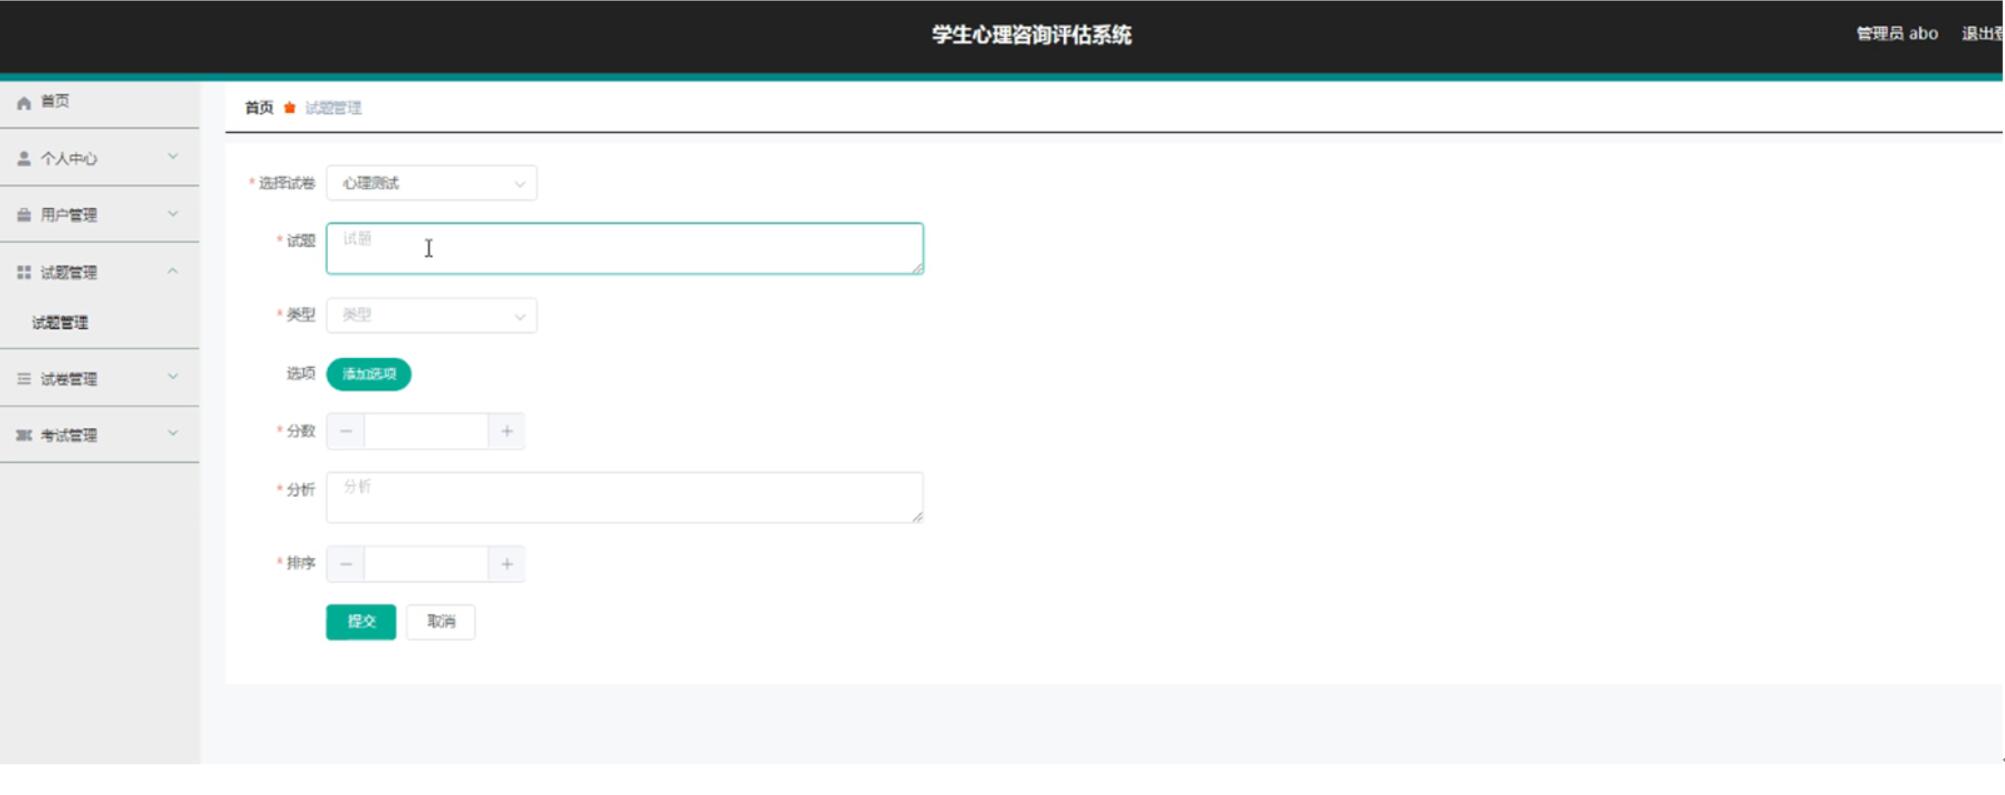Open the 试卷管理 sidebar menu
The image size is (2005, 795).
point(99,379)
